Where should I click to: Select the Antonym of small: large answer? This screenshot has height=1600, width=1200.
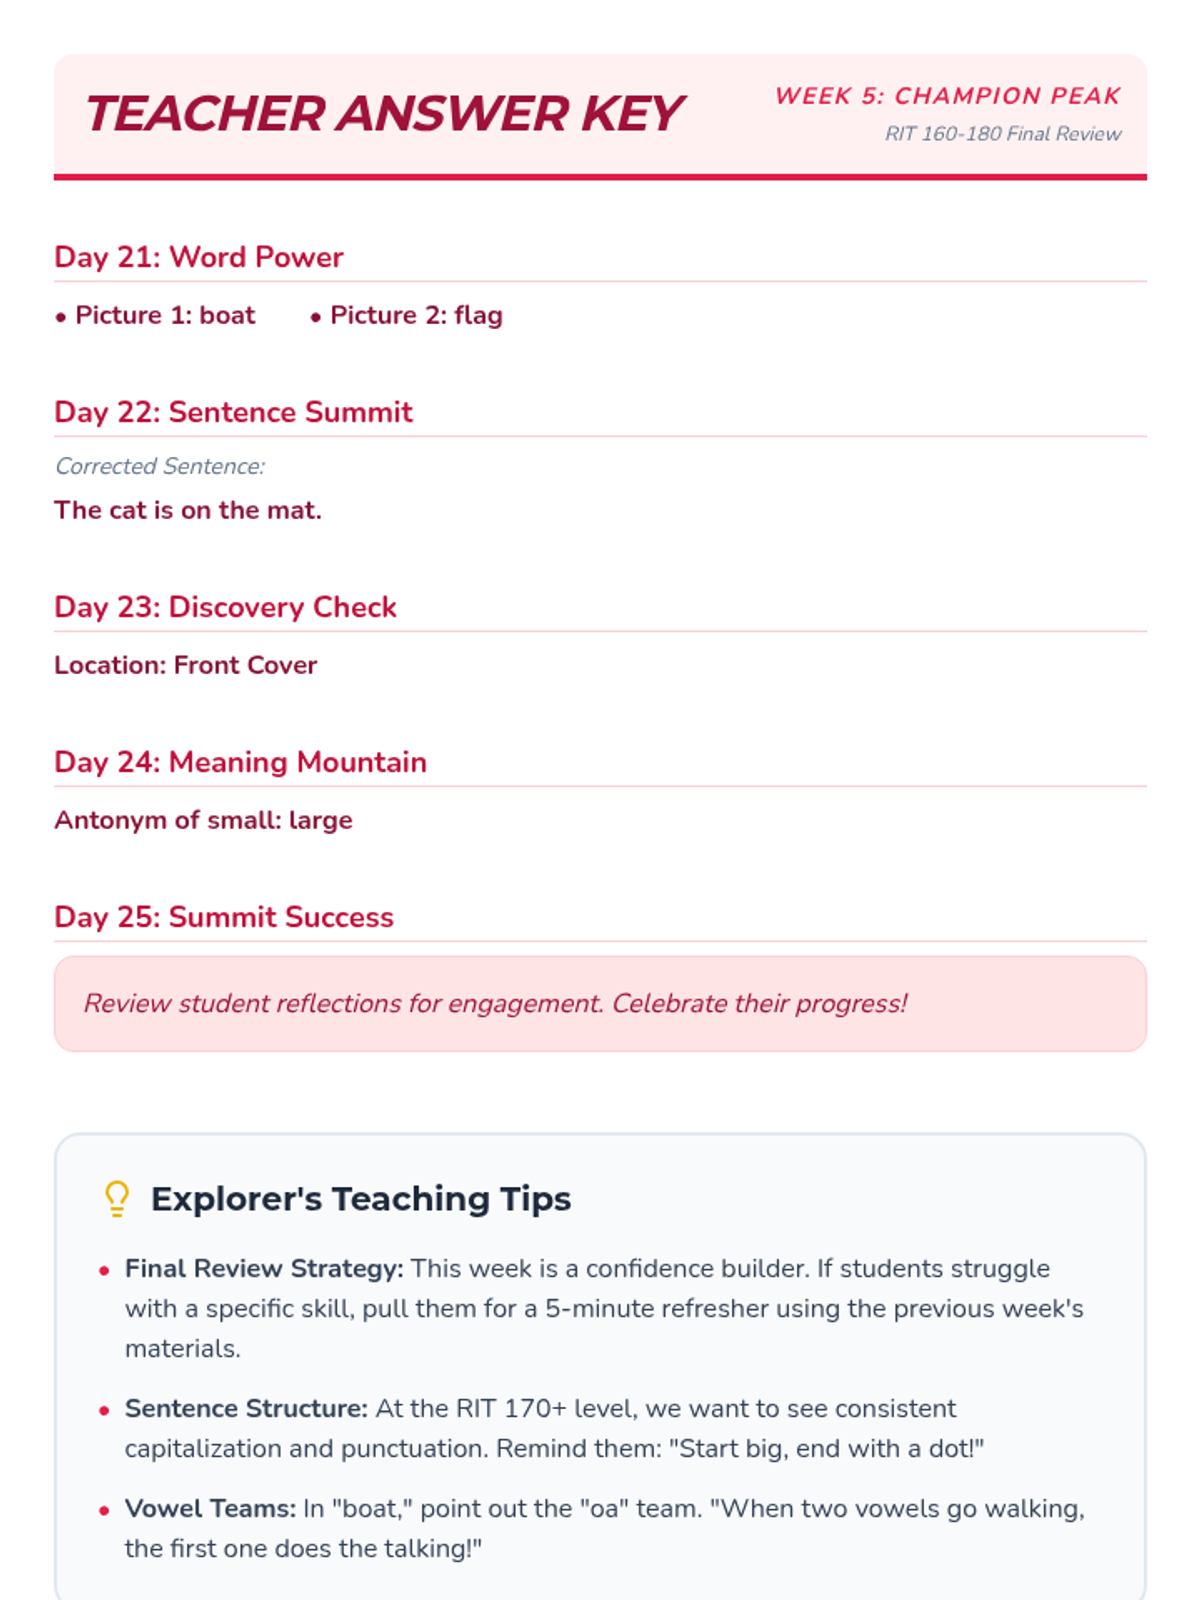(203, 820)
